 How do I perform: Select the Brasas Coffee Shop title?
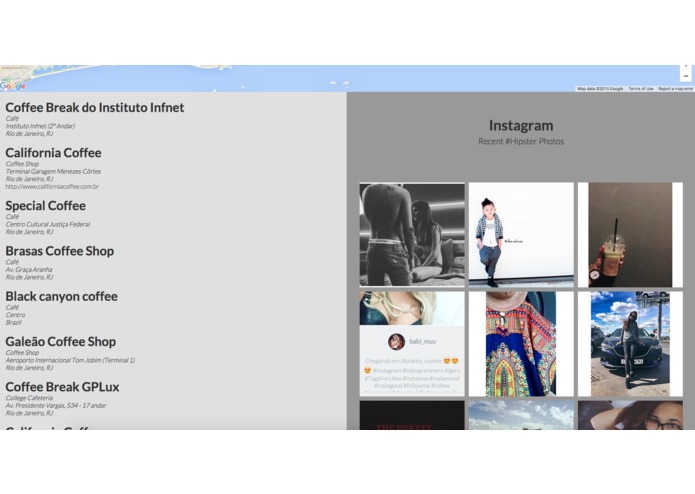tap(60, 251)
